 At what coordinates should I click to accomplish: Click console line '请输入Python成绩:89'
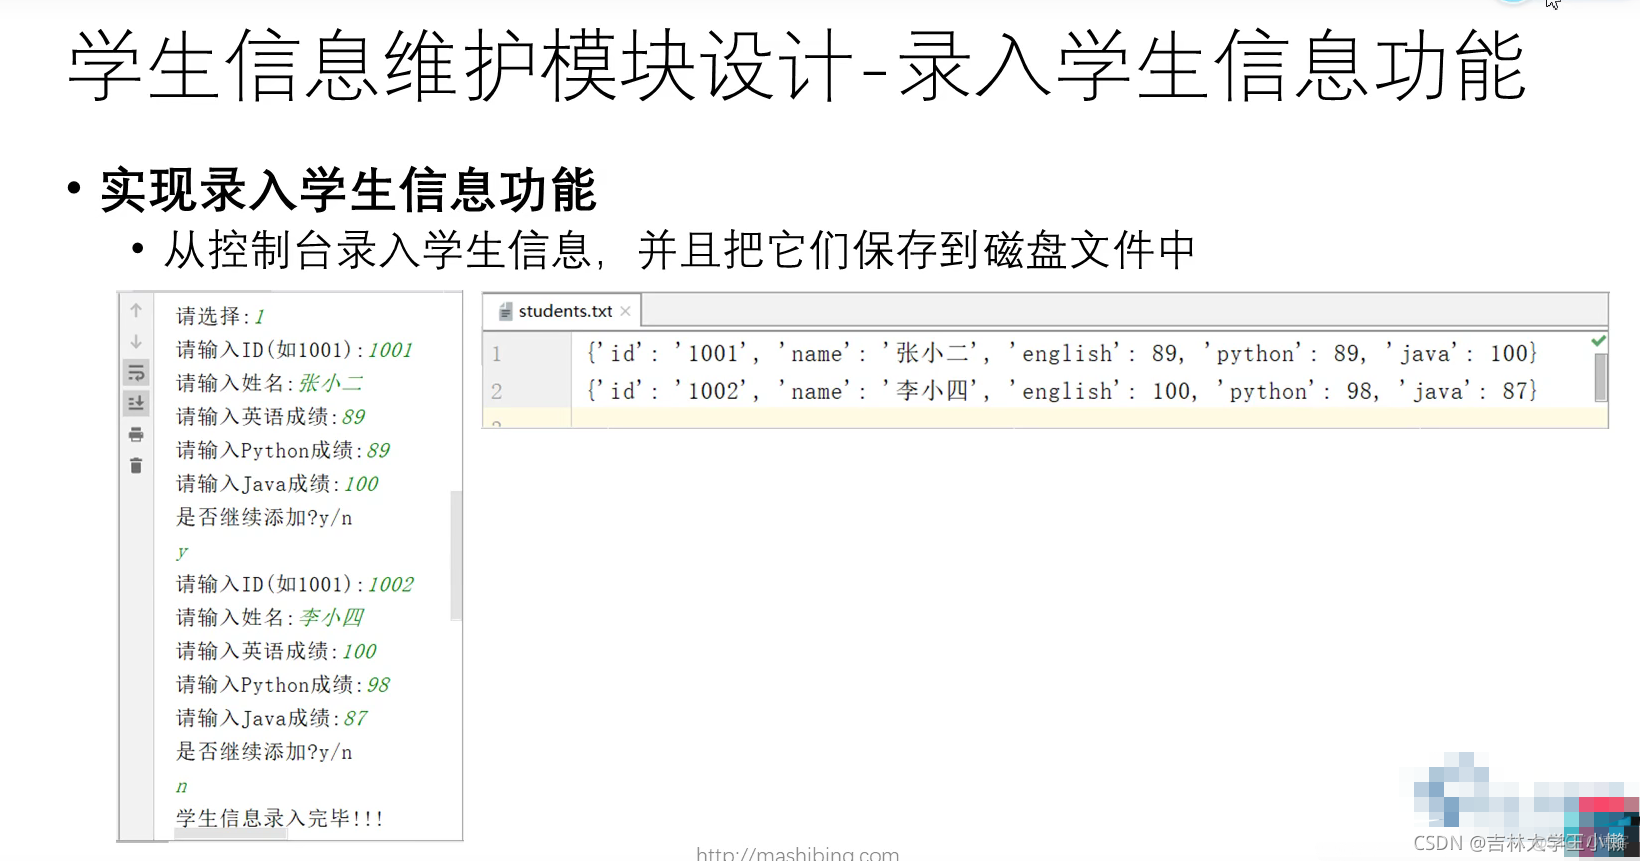(283, 451)
